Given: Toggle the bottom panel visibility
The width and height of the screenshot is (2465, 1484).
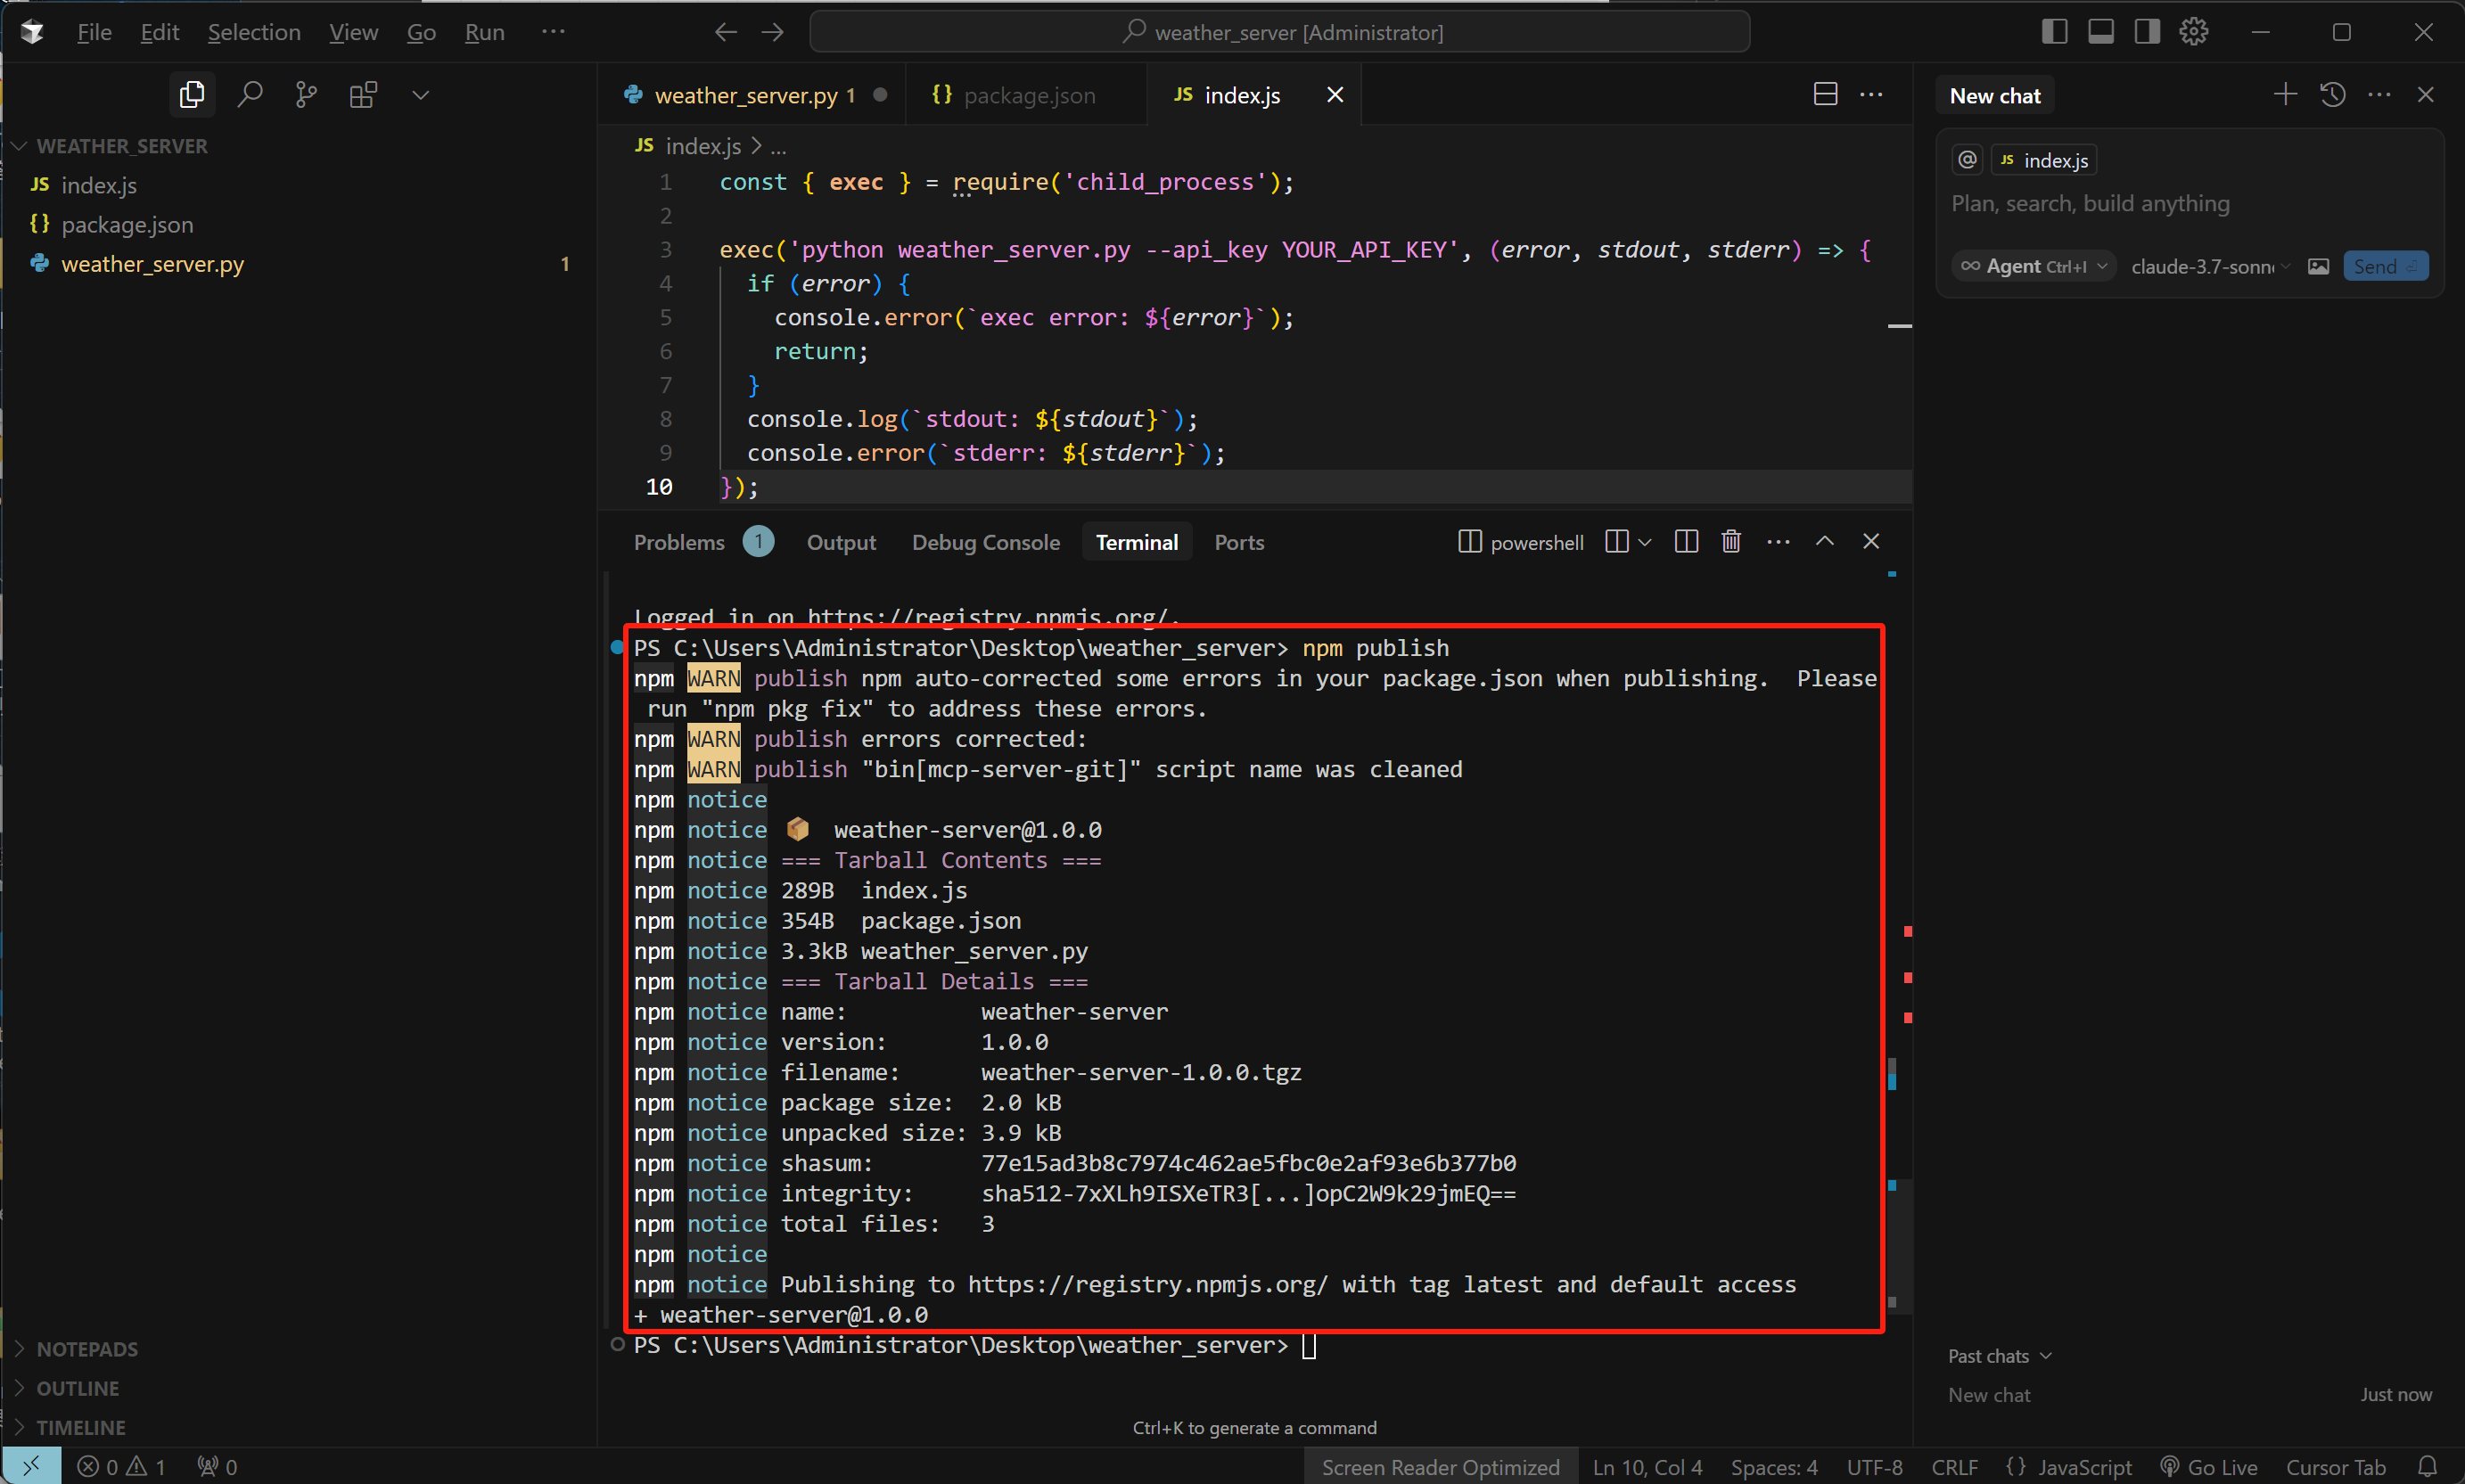Looking at the screenshot, I should pyautogui.click(x=2101, y=32).
